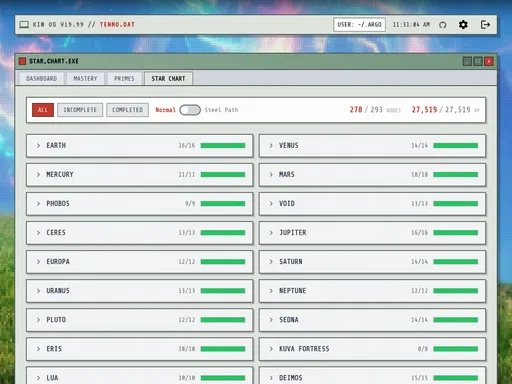Open the GitHub icon in top bar

[x=443, y=25]
